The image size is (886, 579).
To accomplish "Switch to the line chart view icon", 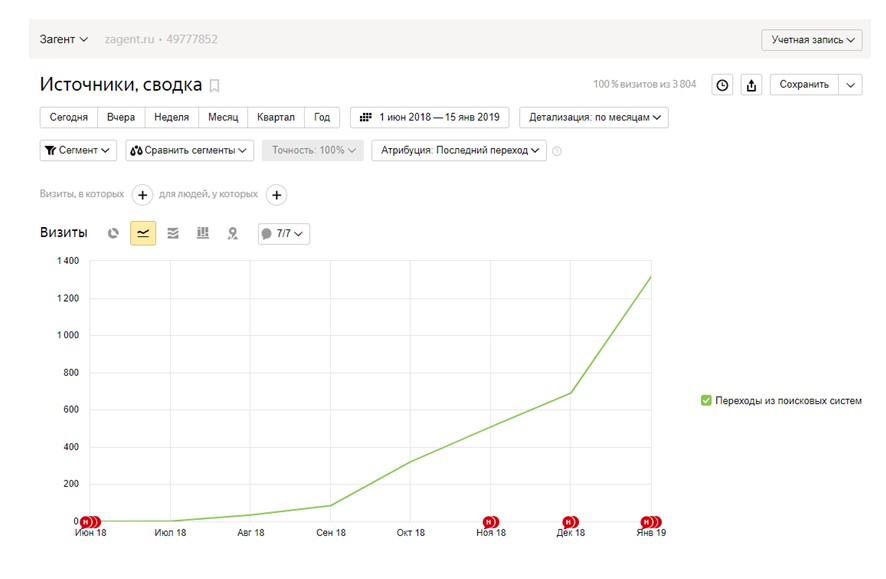I will coord(143,233).
